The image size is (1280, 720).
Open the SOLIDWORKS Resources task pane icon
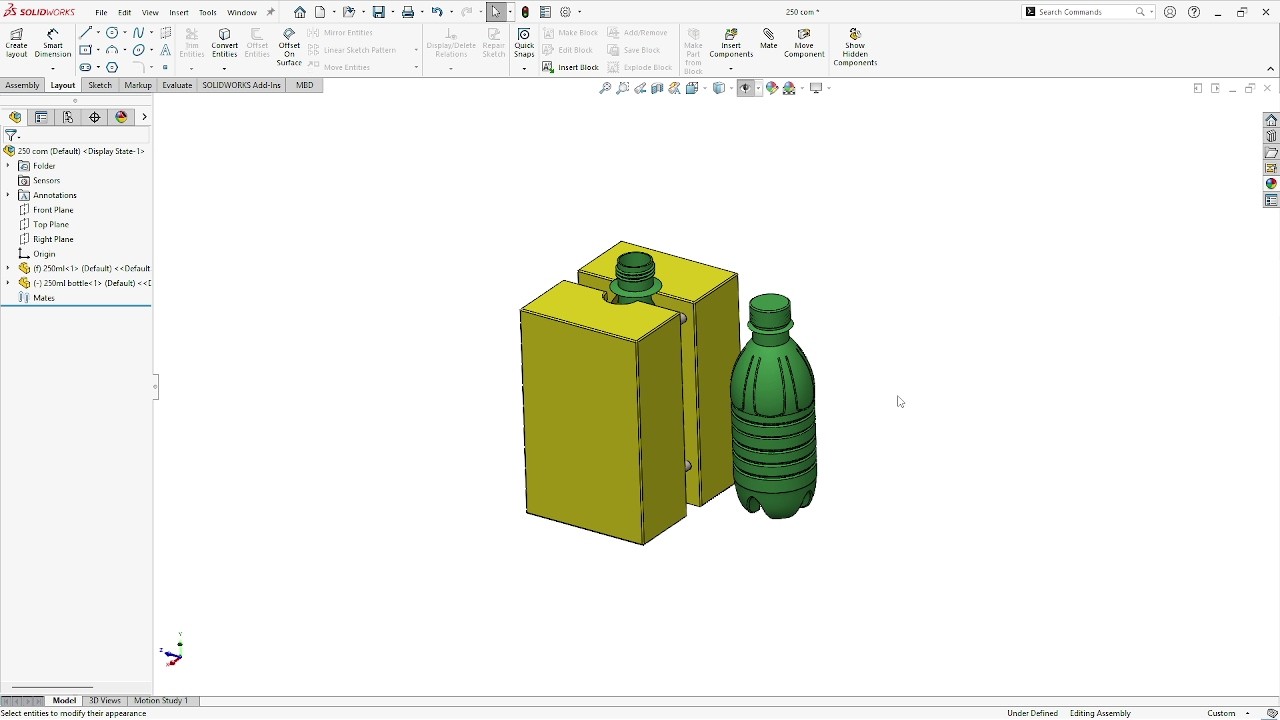click(x=1271, y=120)
